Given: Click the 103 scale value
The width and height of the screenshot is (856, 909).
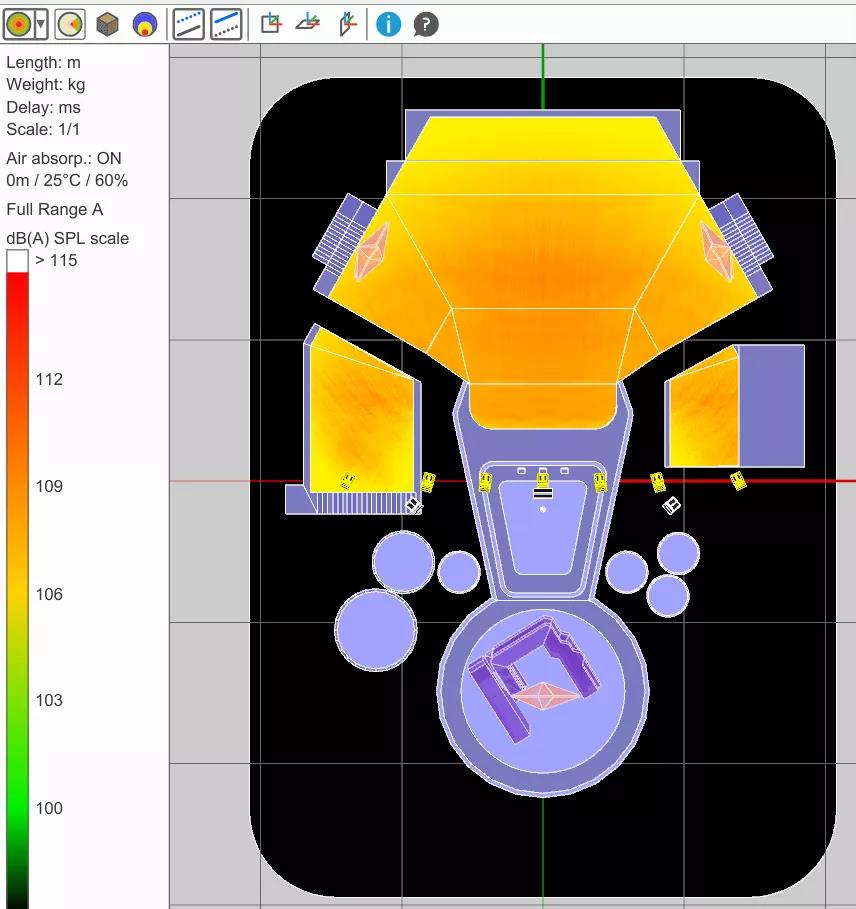Looking at the screenshot, I should pyautogui.click(x=49, y=700).
